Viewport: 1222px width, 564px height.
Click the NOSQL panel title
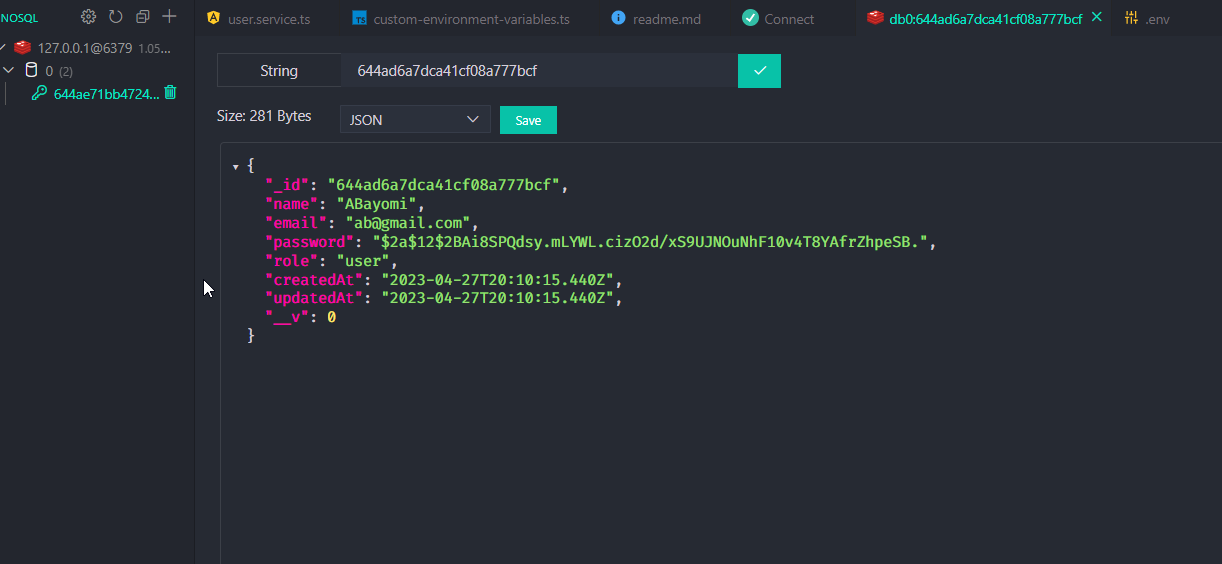[19, 18]
